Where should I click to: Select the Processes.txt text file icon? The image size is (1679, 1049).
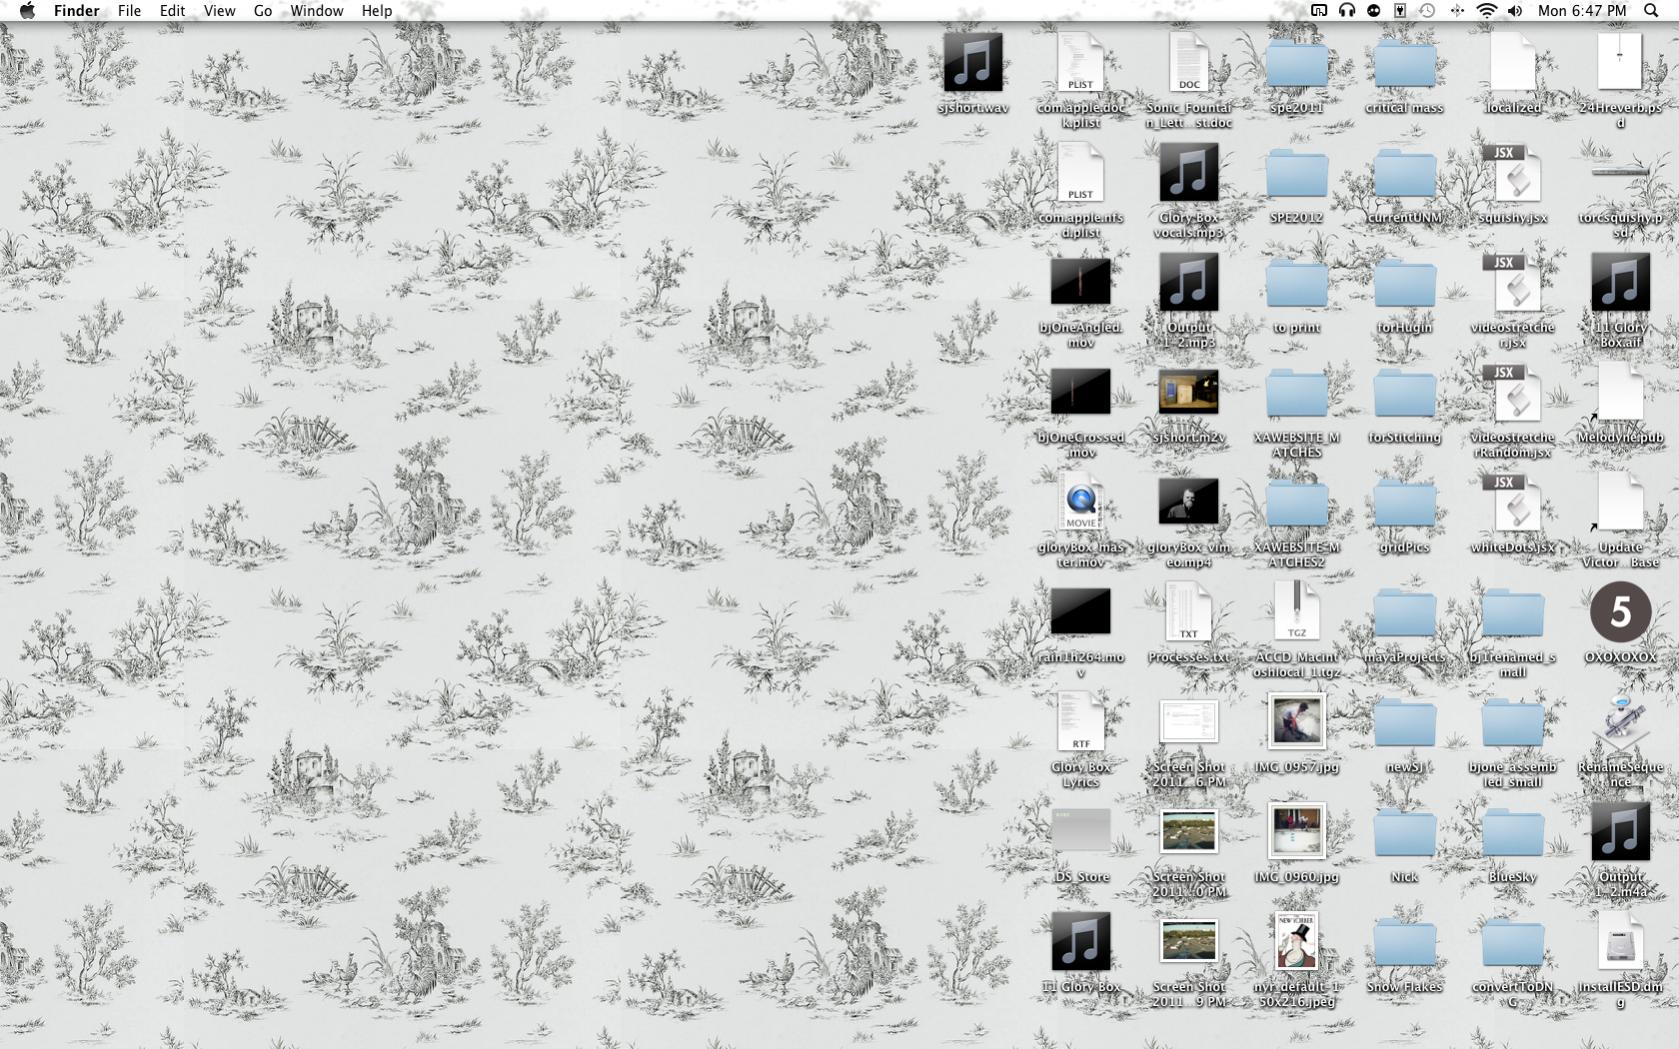click(x=1189, y=612)
